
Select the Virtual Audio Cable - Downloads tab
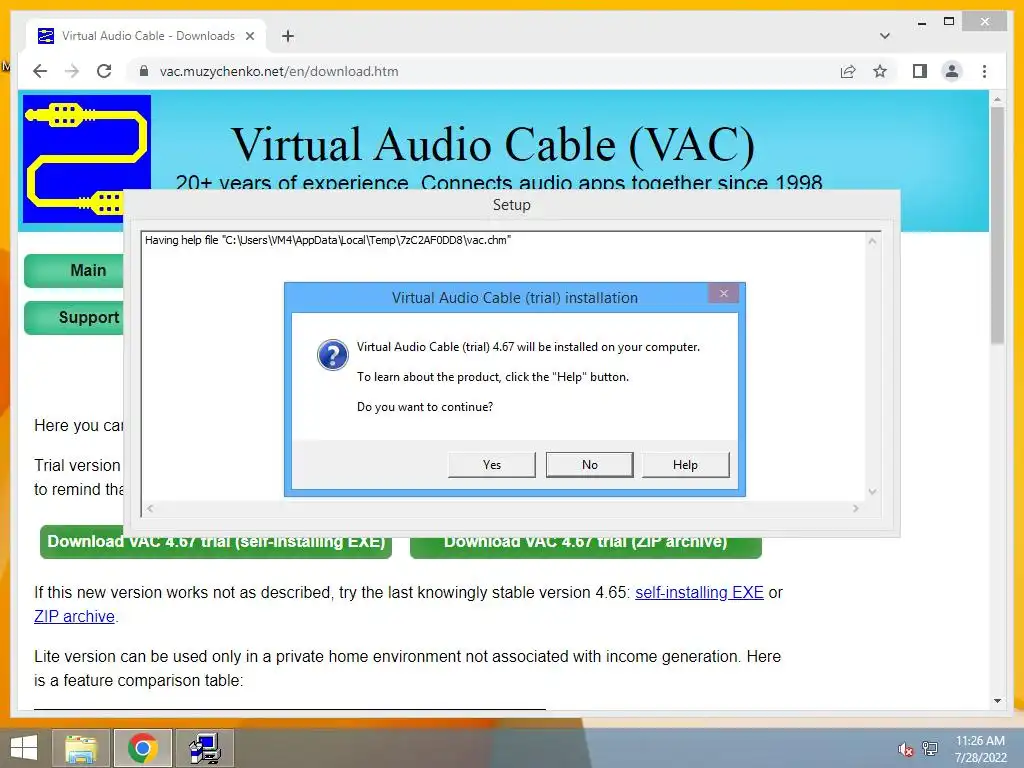tap(147, 36)
